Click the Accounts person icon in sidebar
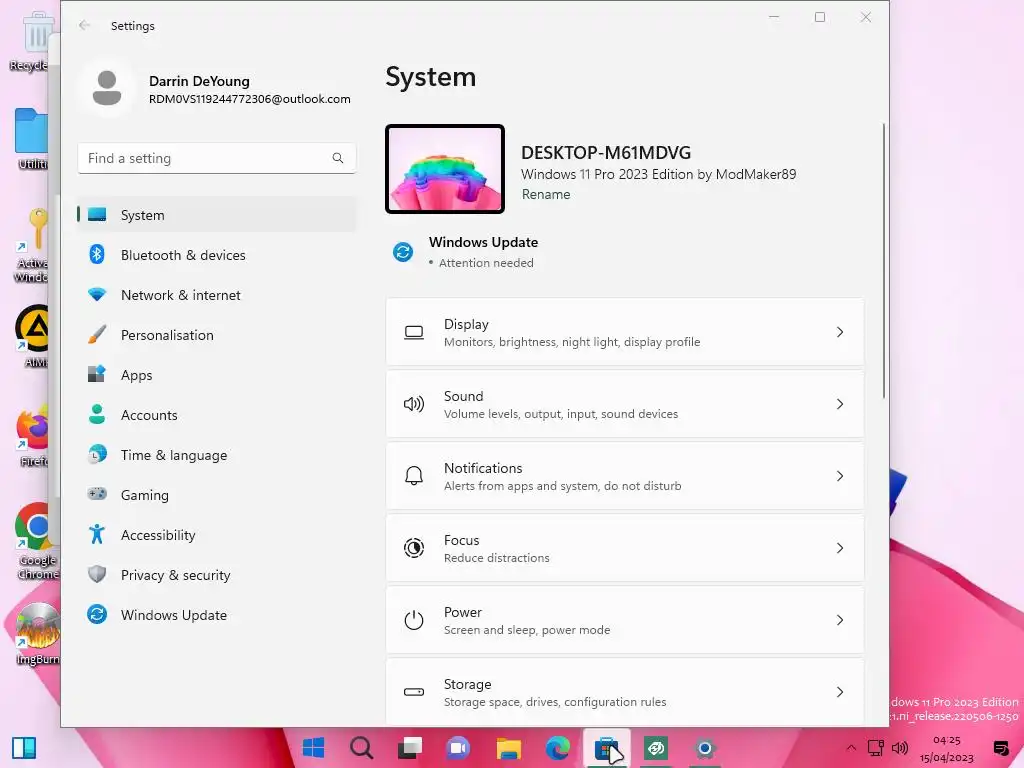Image resolution: width=1024 pixels, height=768 pixels. pyautogui.click(x=97, y=415)
